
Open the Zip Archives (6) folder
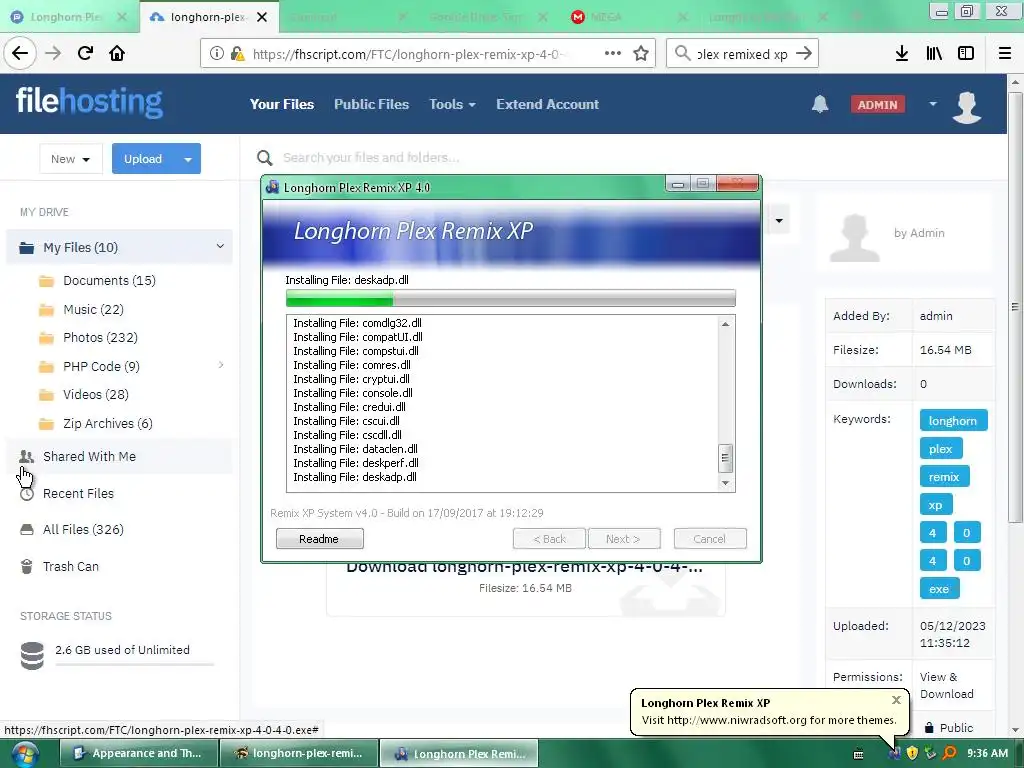tap(108, 423)
